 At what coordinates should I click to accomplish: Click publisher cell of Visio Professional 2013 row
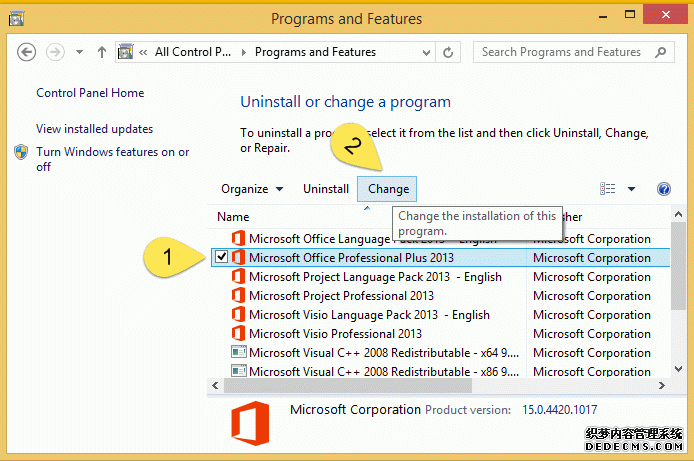tap(592, 334)
